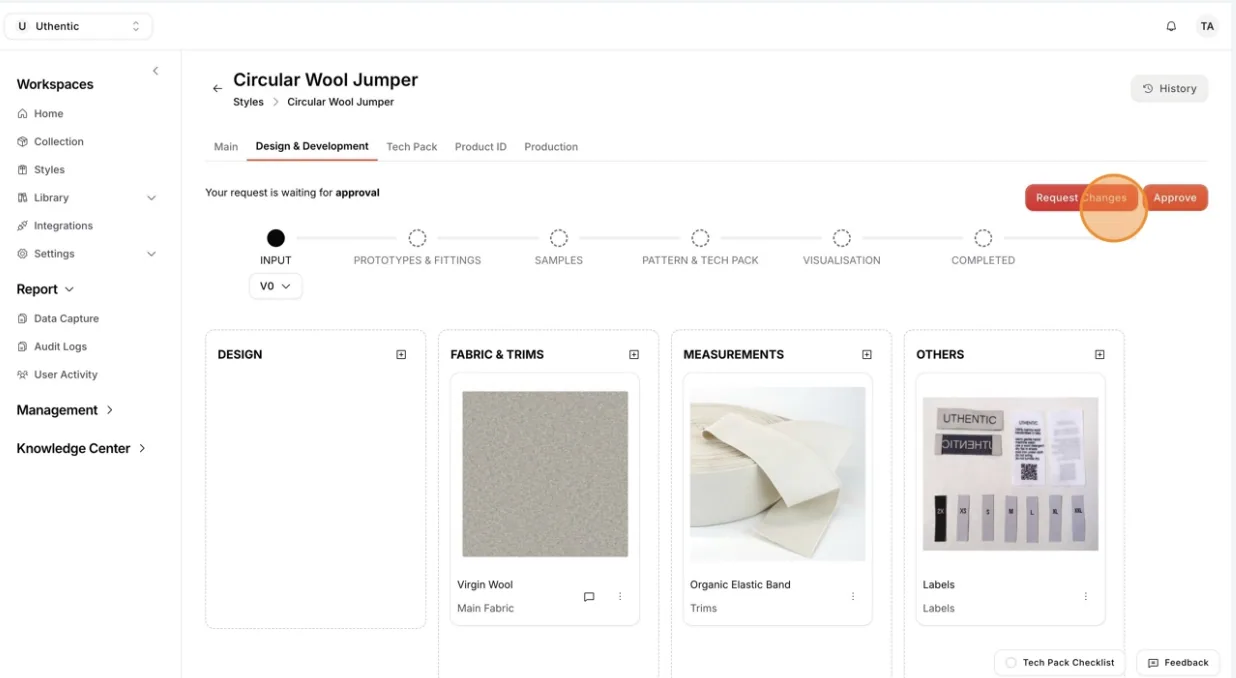1236x678 pixels.
Task: Collapse the Workspaces sidebar
Action: [155, 71]
